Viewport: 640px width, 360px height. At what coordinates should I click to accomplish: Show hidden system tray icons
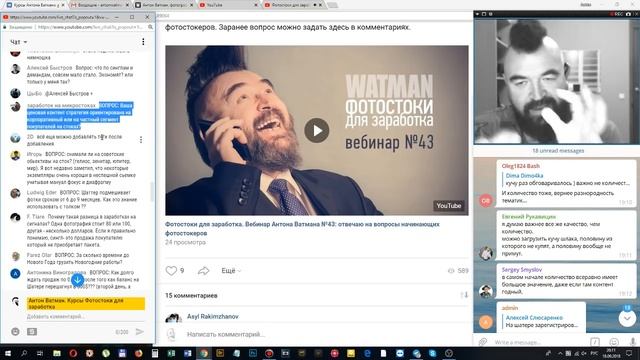[x=560, y=353]
